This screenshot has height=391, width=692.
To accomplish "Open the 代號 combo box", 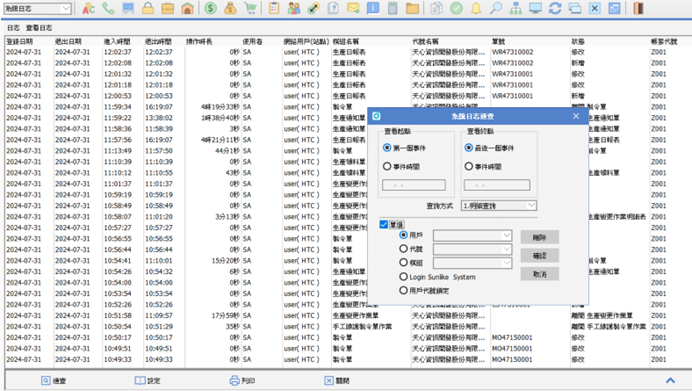I will pyautogui.click(x=507, y=249).
